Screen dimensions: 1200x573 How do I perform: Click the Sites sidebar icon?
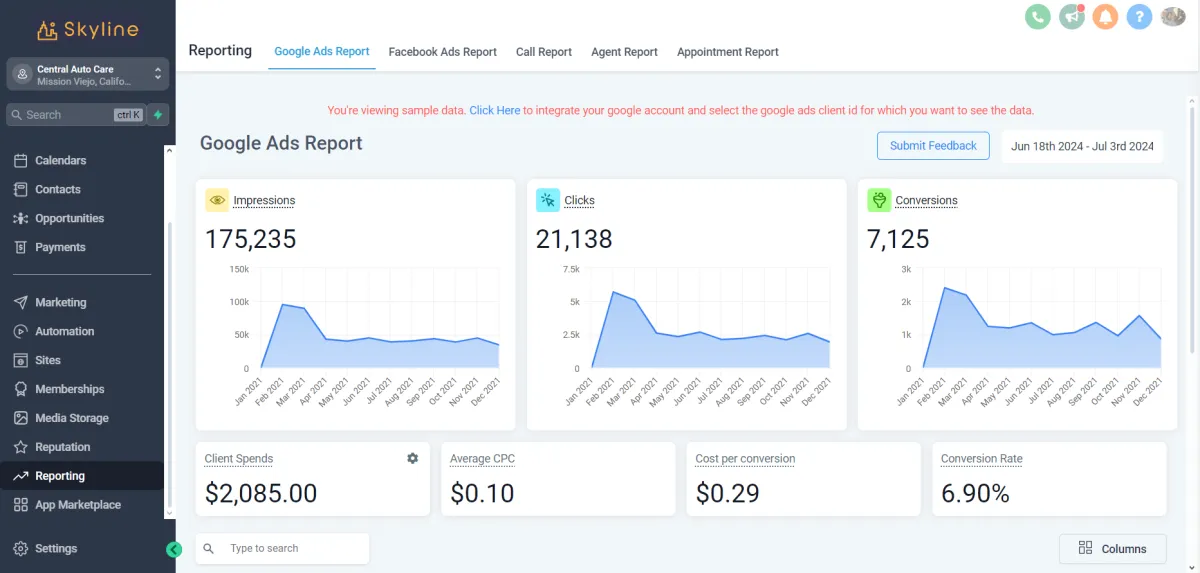click(20, 360)
